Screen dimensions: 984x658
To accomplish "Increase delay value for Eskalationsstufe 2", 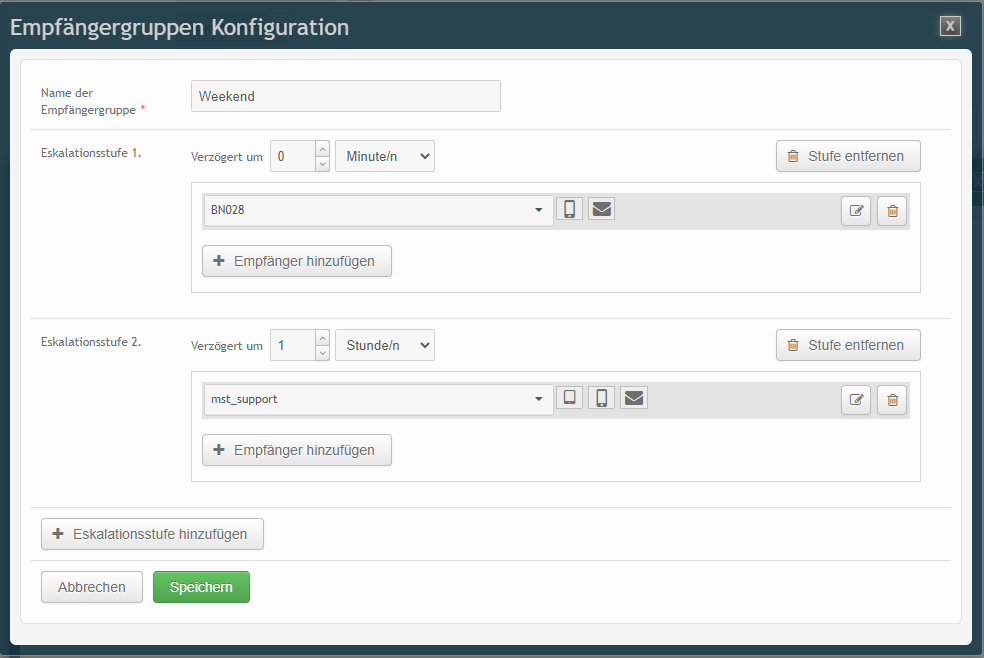I will coord(323,337).
